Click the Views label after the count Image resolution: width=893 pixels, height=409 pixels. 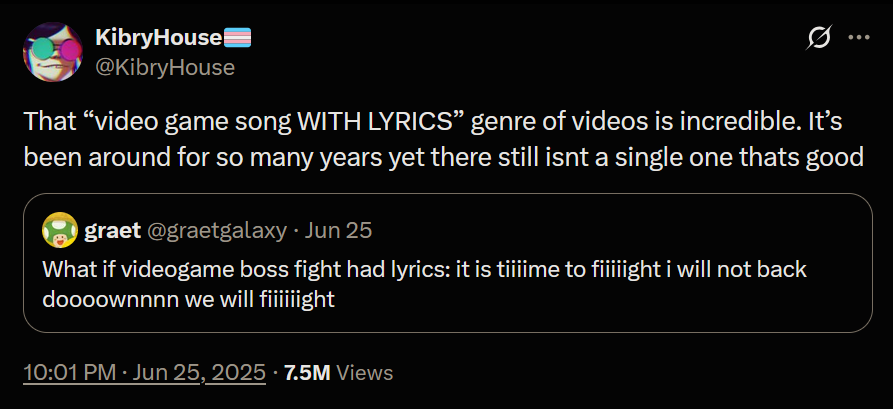(365, 373)
